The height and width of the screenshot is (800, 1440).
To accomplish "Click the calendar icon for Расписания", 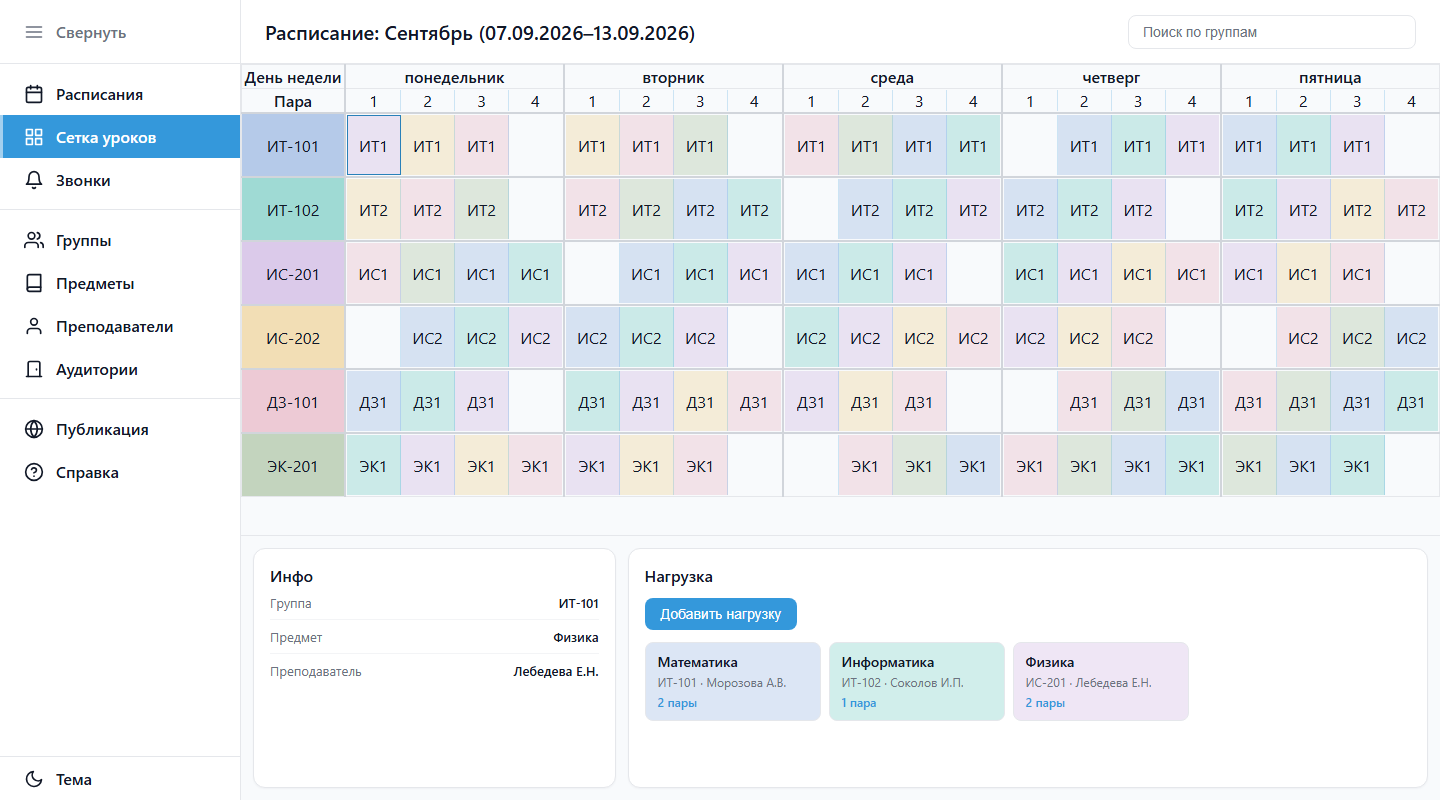I will pyautogui.click(x=34, y=94).
